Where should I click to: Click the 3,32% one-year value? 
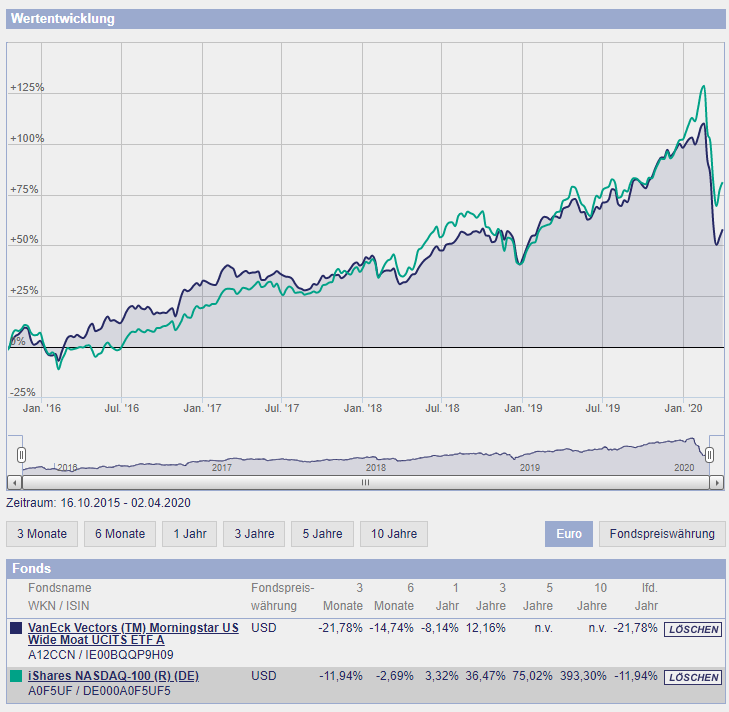coord(442,676)
